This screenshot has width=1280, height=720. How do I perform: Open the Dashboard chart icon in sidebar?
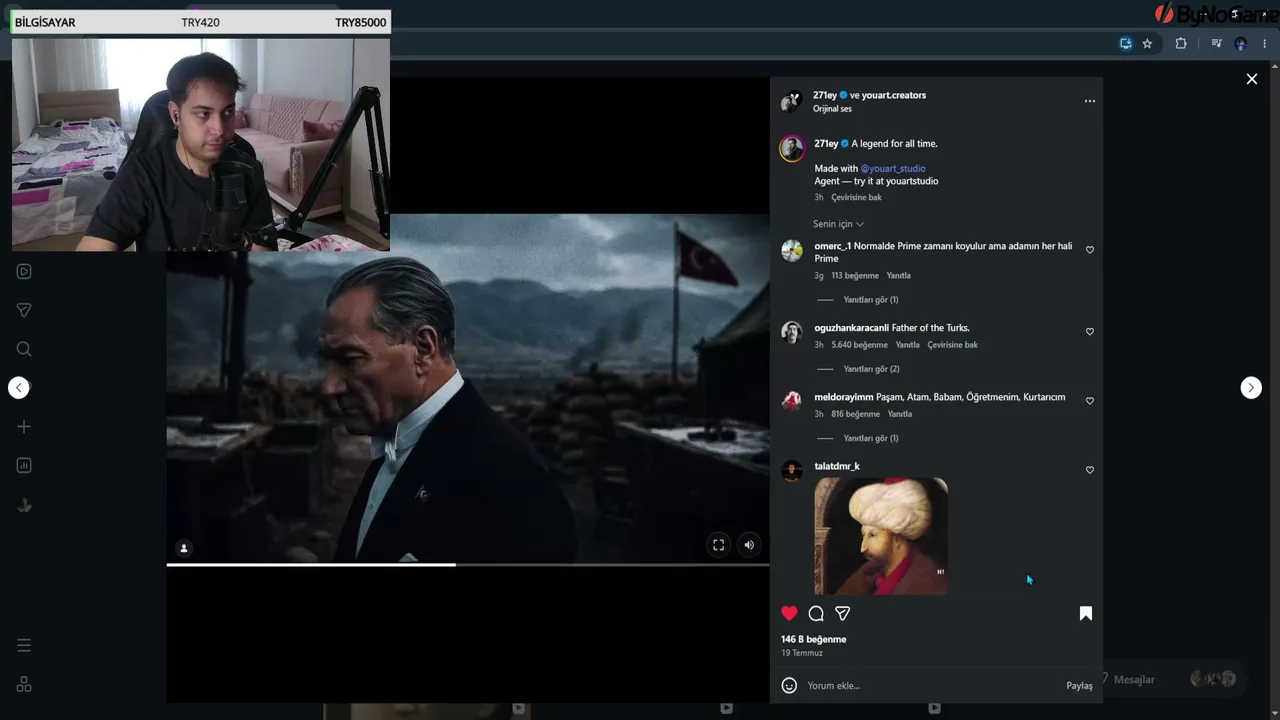24,466
